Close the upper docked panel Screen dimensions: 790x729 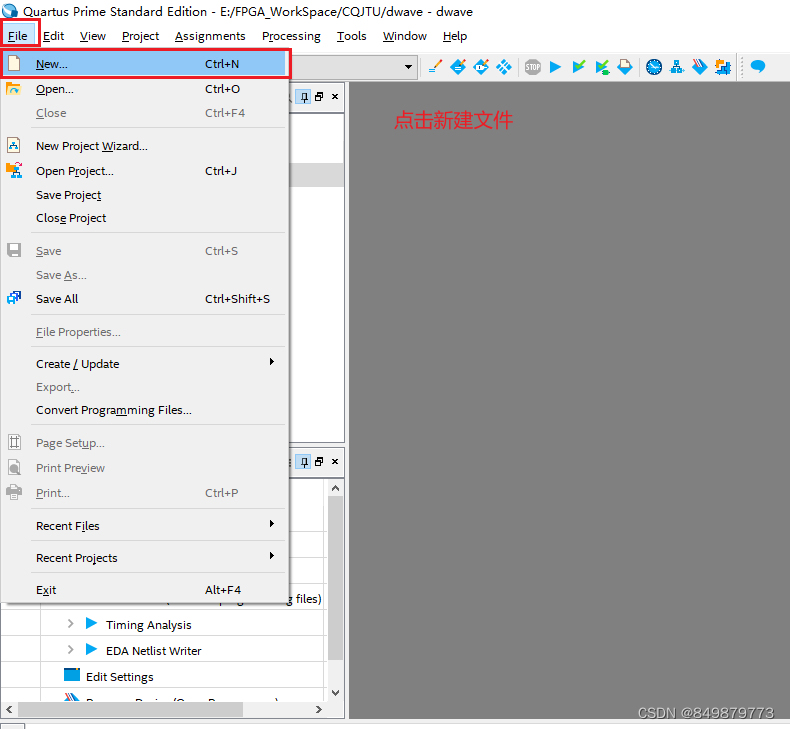coord(335,96)
